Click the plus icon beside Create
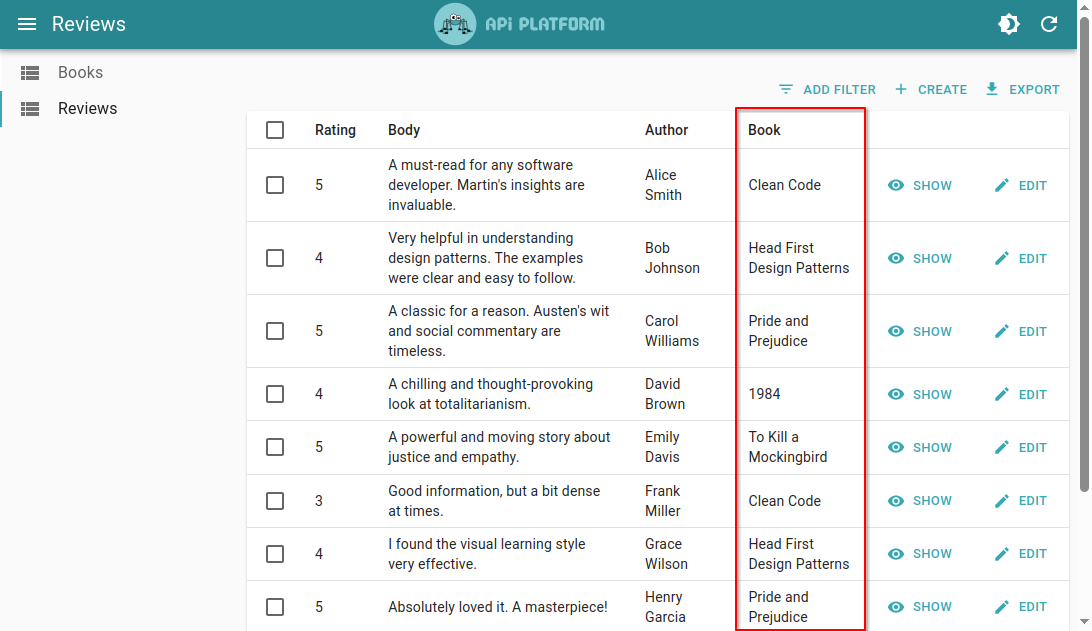Viewport: 1092px width, 631px height. pos(900,89)
